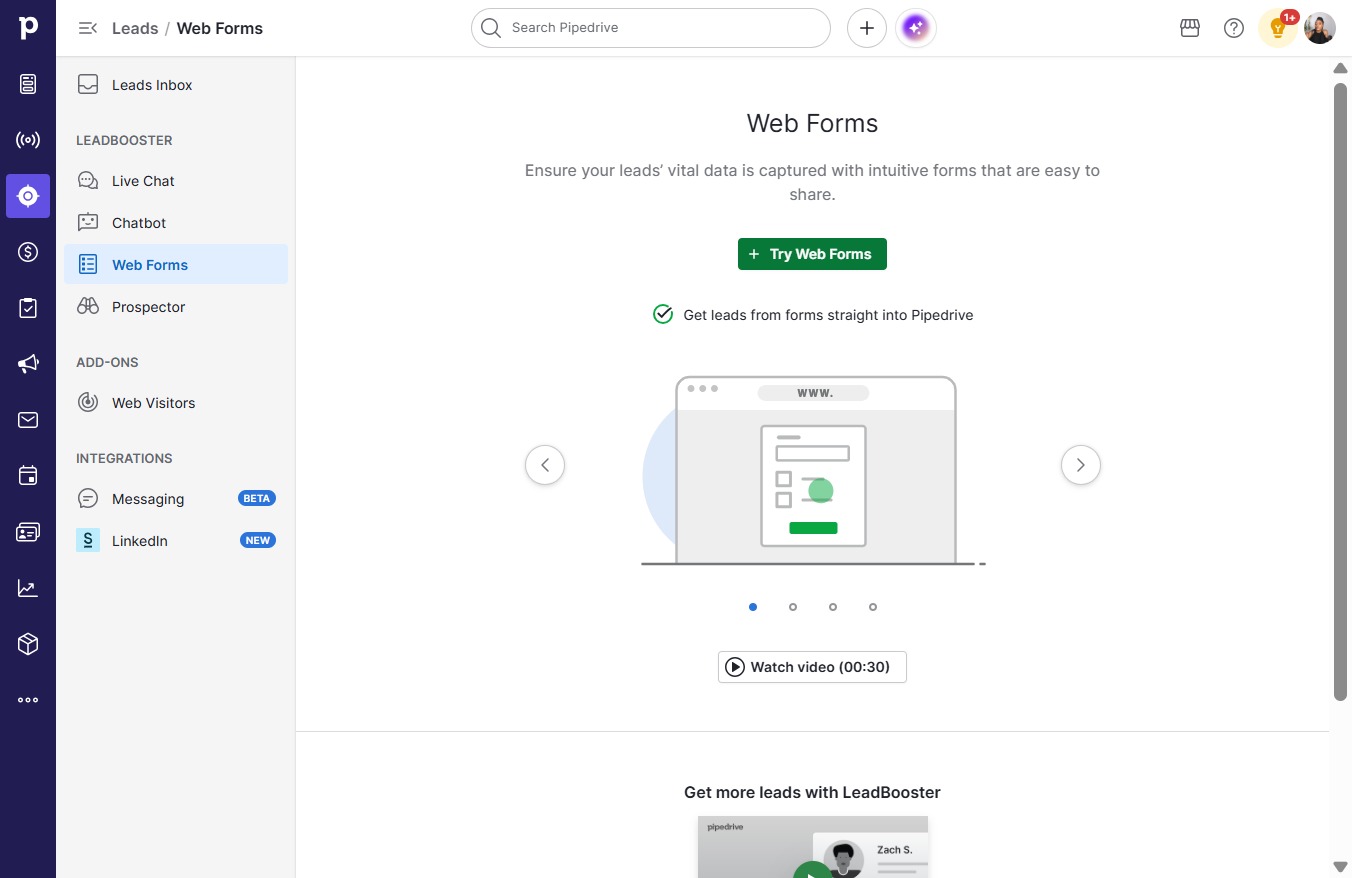Open the AI assistant sparkle icon
Screen dimensions: 1352x878
[916, 28]
